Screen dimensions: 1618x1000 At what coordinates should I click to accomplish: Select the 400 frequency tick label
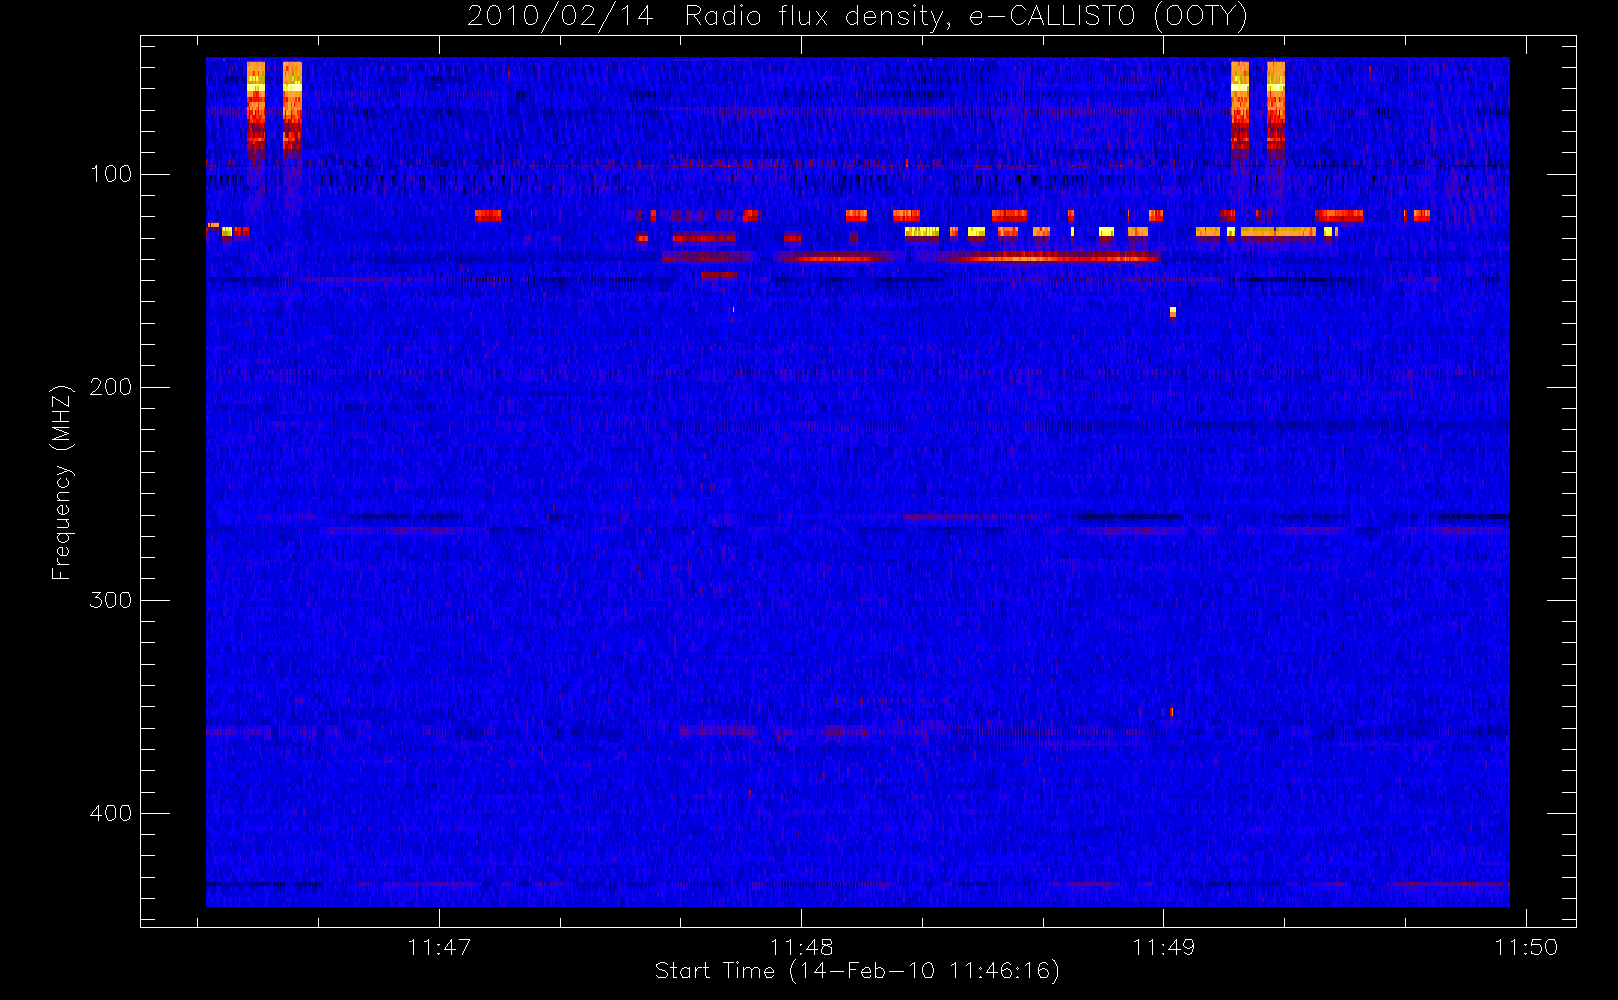(111, 813)
